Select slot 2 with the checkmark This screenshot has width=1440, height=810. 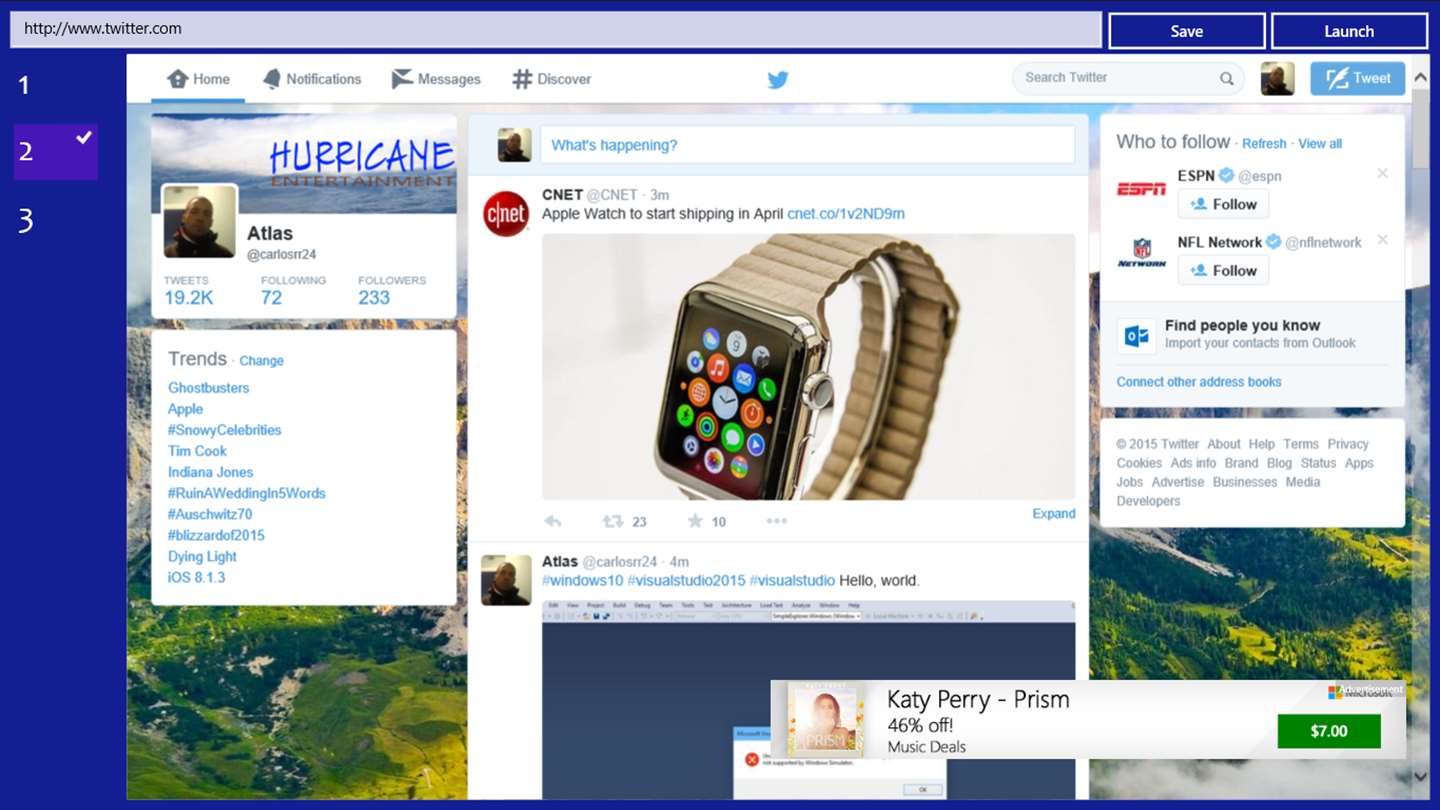click(x=56, y=152)
